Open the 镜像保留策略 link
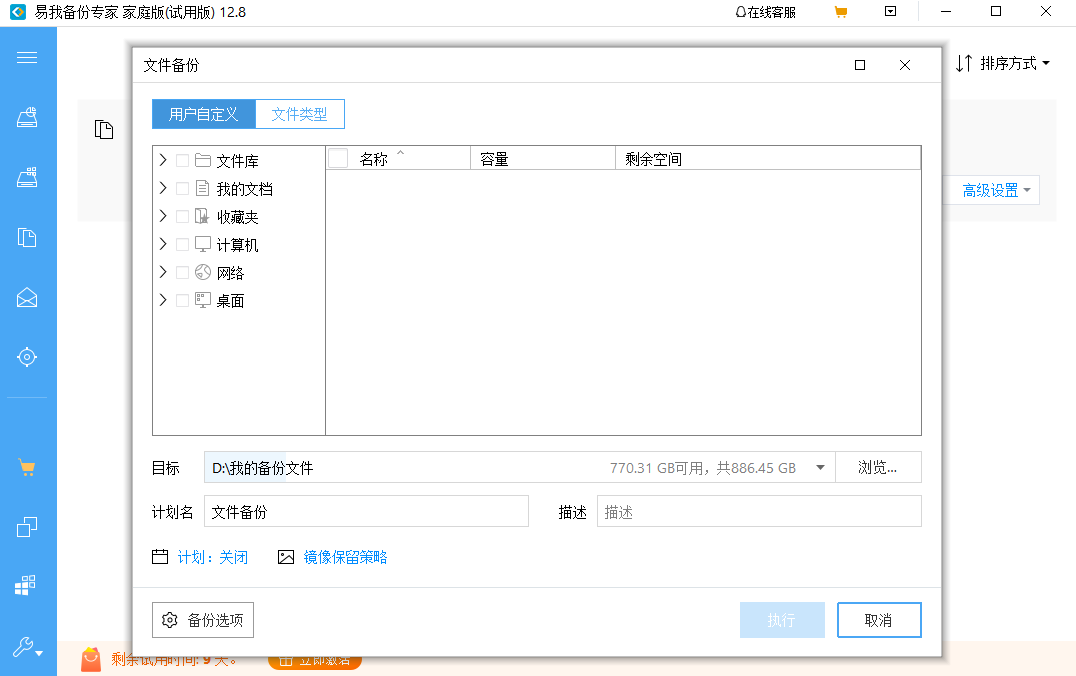The width and height of the screenshot is (1076, 676). [345, 557]
